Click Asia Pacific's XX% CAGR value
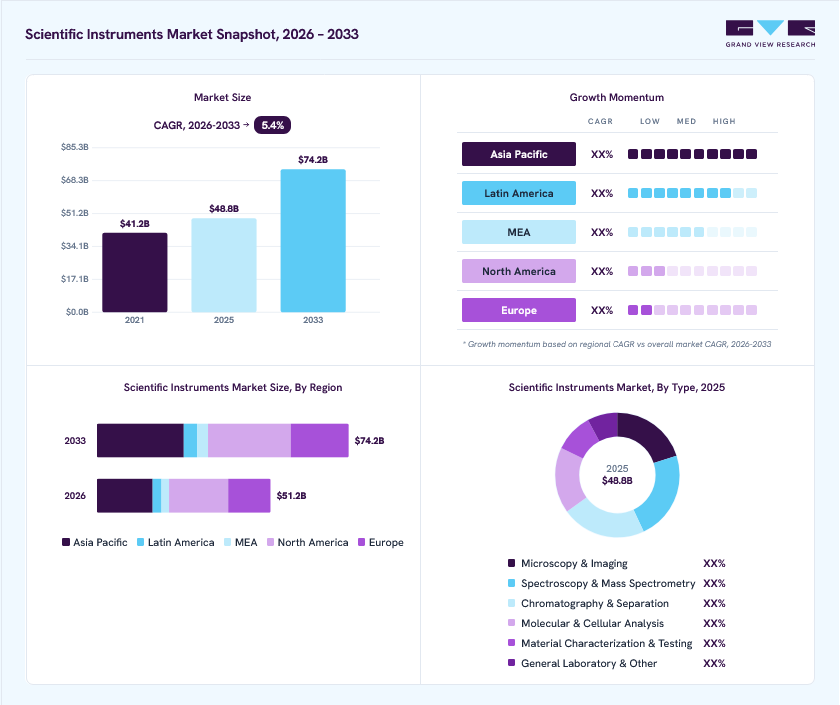 [x=602, y=154]
